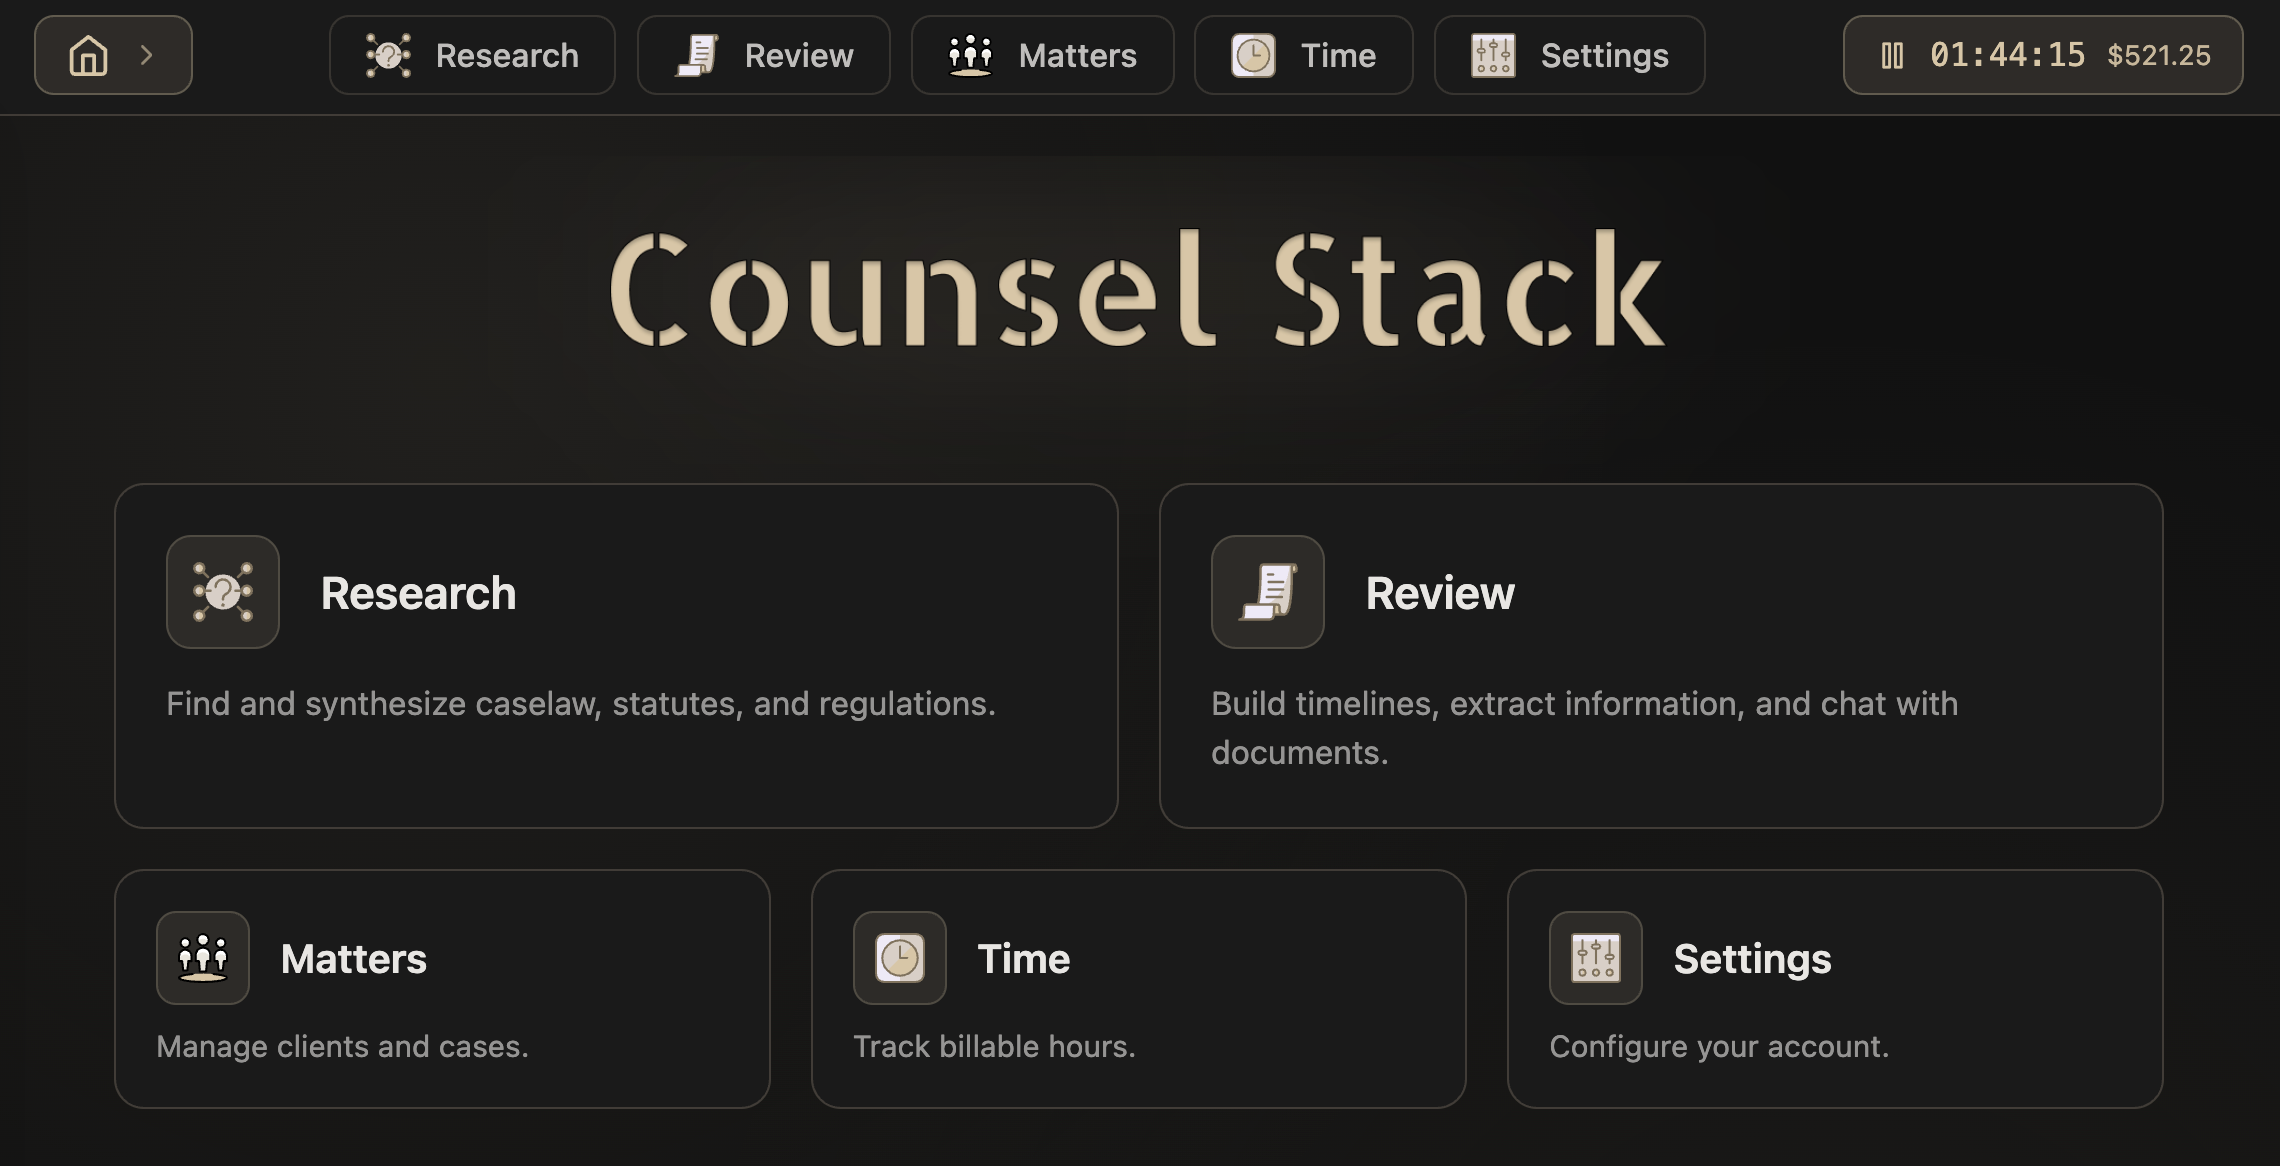
Task: Click the home icon in top bar
Action: point(88,55)
